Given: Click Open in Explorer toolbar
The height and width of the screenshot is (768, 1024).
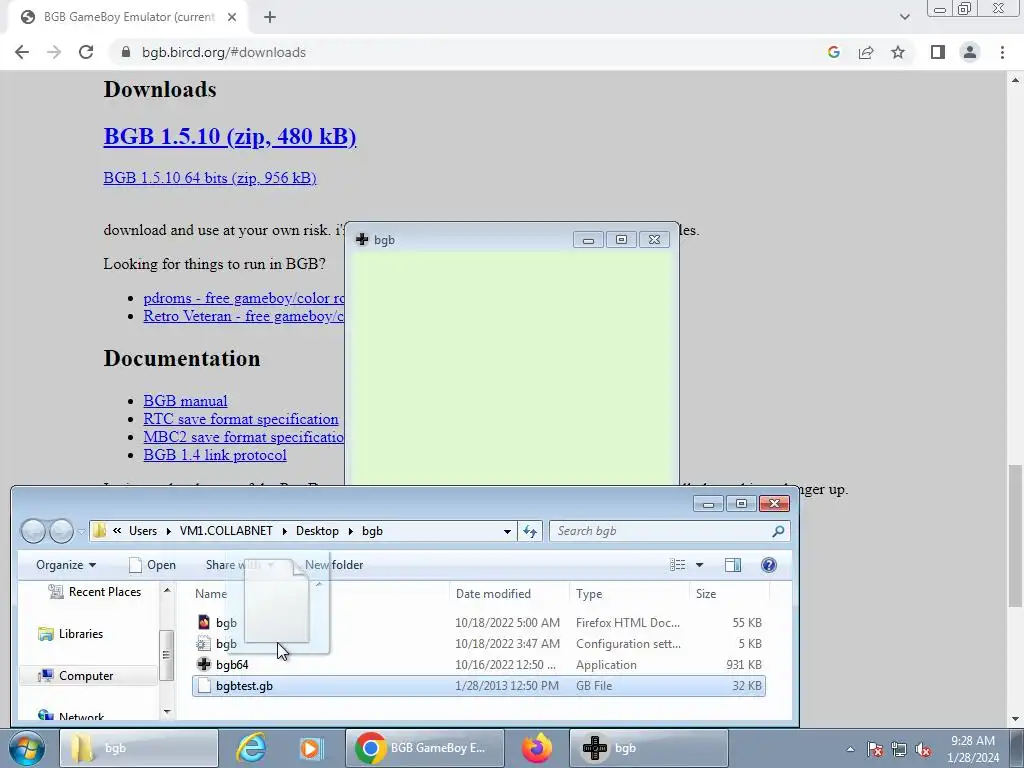Looking at the screenshot, I should tap(152, 565).
